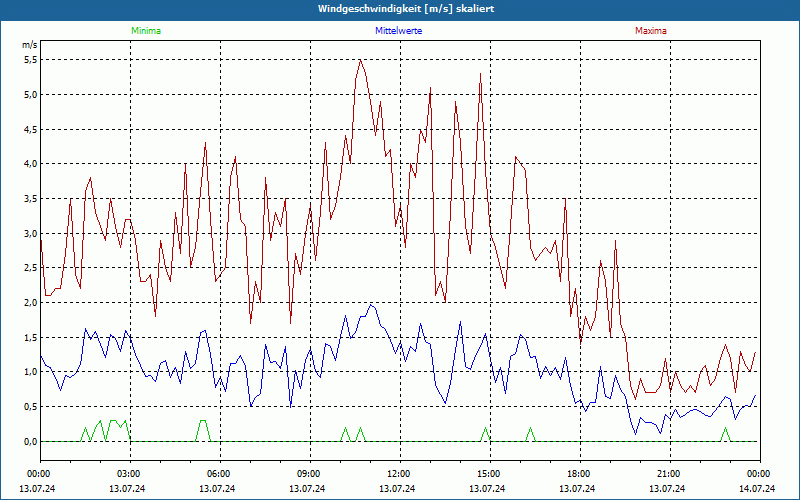Click the m/s unit label on the y-axis
800x500 pixels.
click(29, 45)
